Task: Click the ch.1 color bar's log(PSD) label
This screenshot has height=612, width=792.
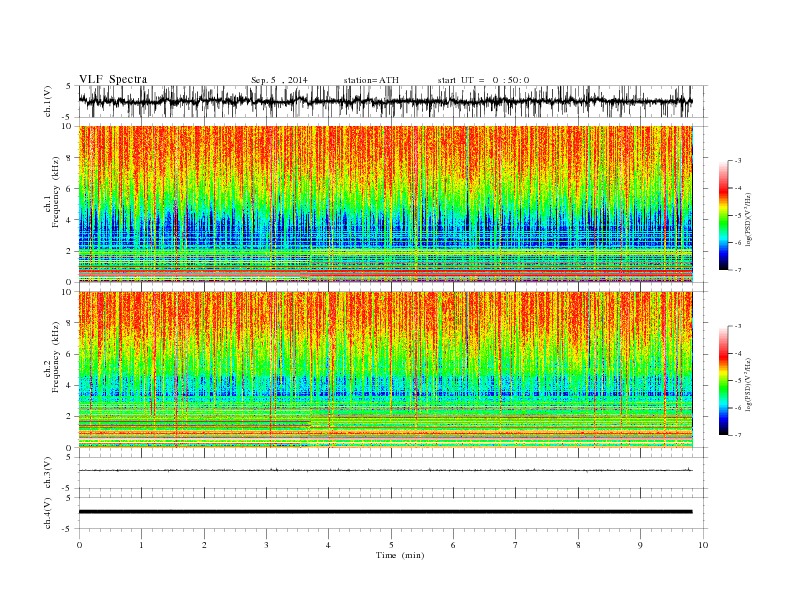Action: click(748, 218)
